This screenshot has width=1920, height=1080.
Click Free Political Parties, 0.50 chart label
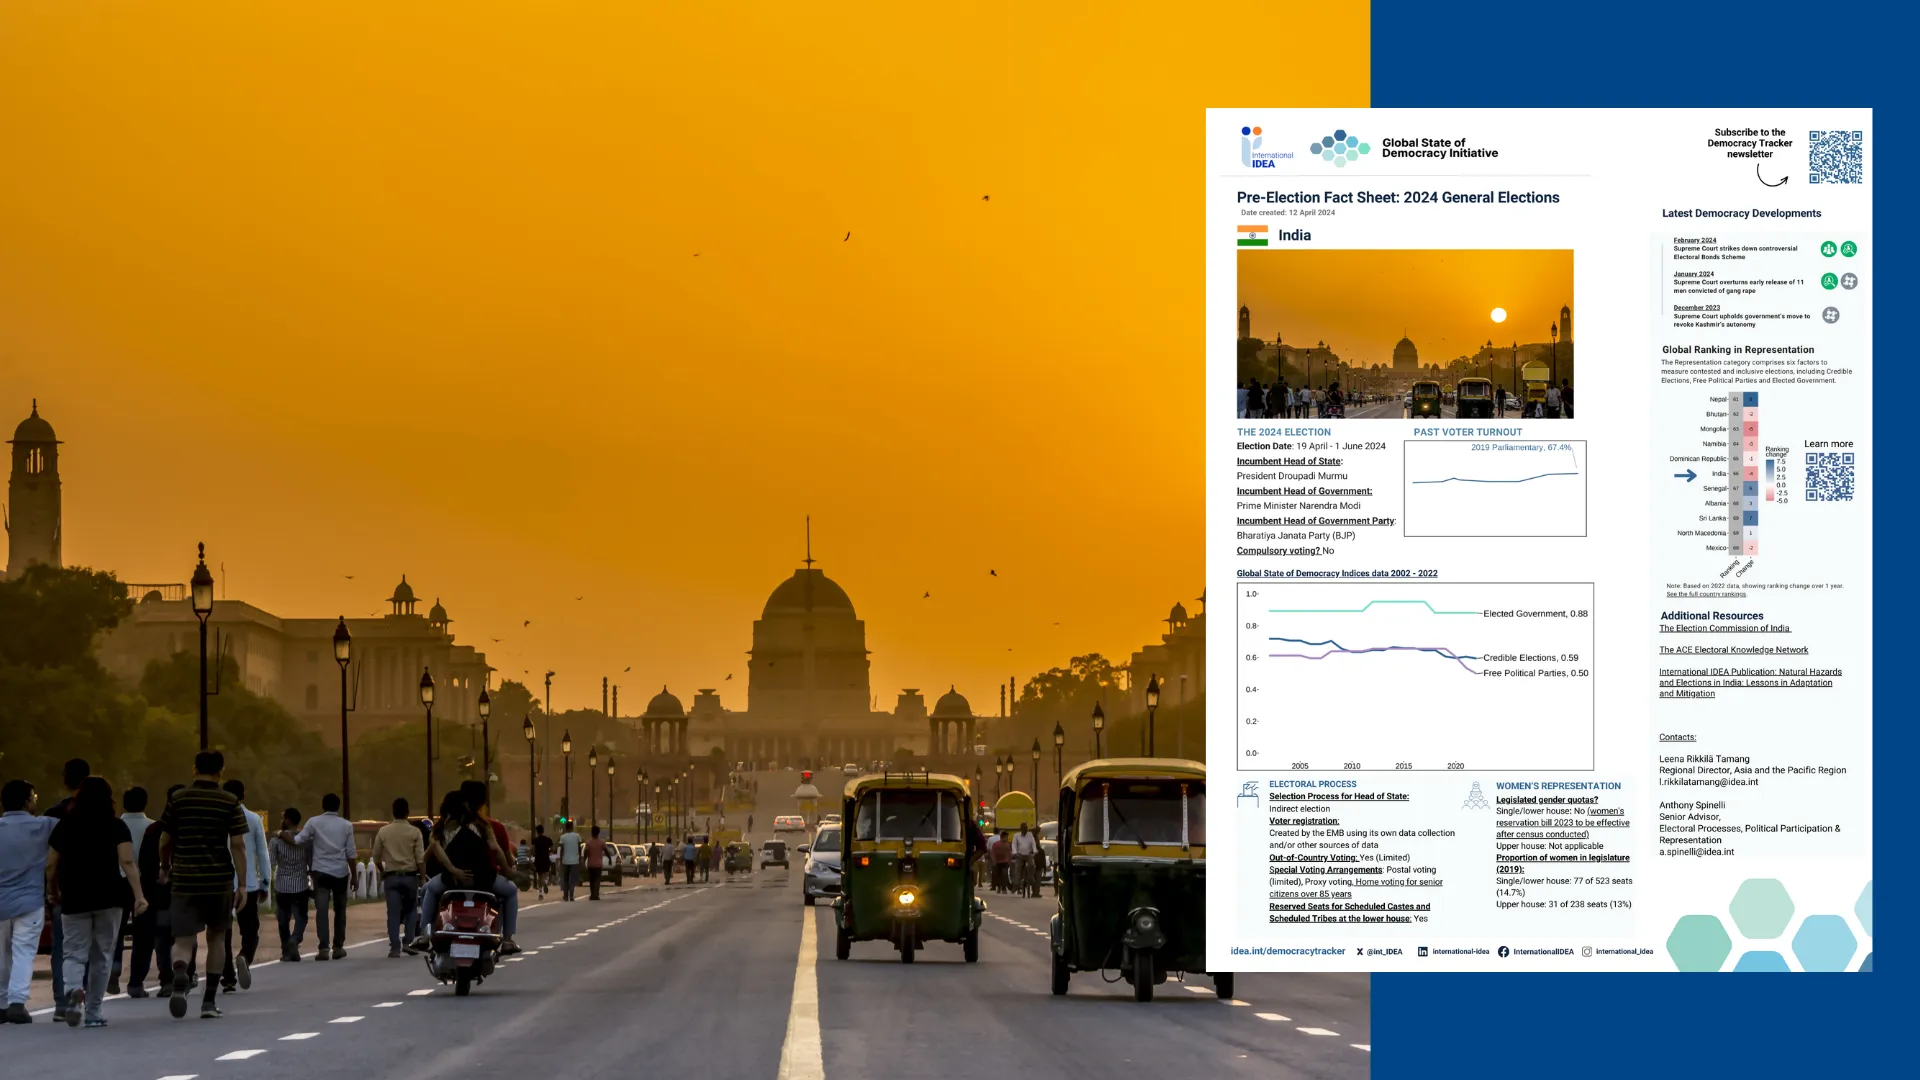[1535, 673]
